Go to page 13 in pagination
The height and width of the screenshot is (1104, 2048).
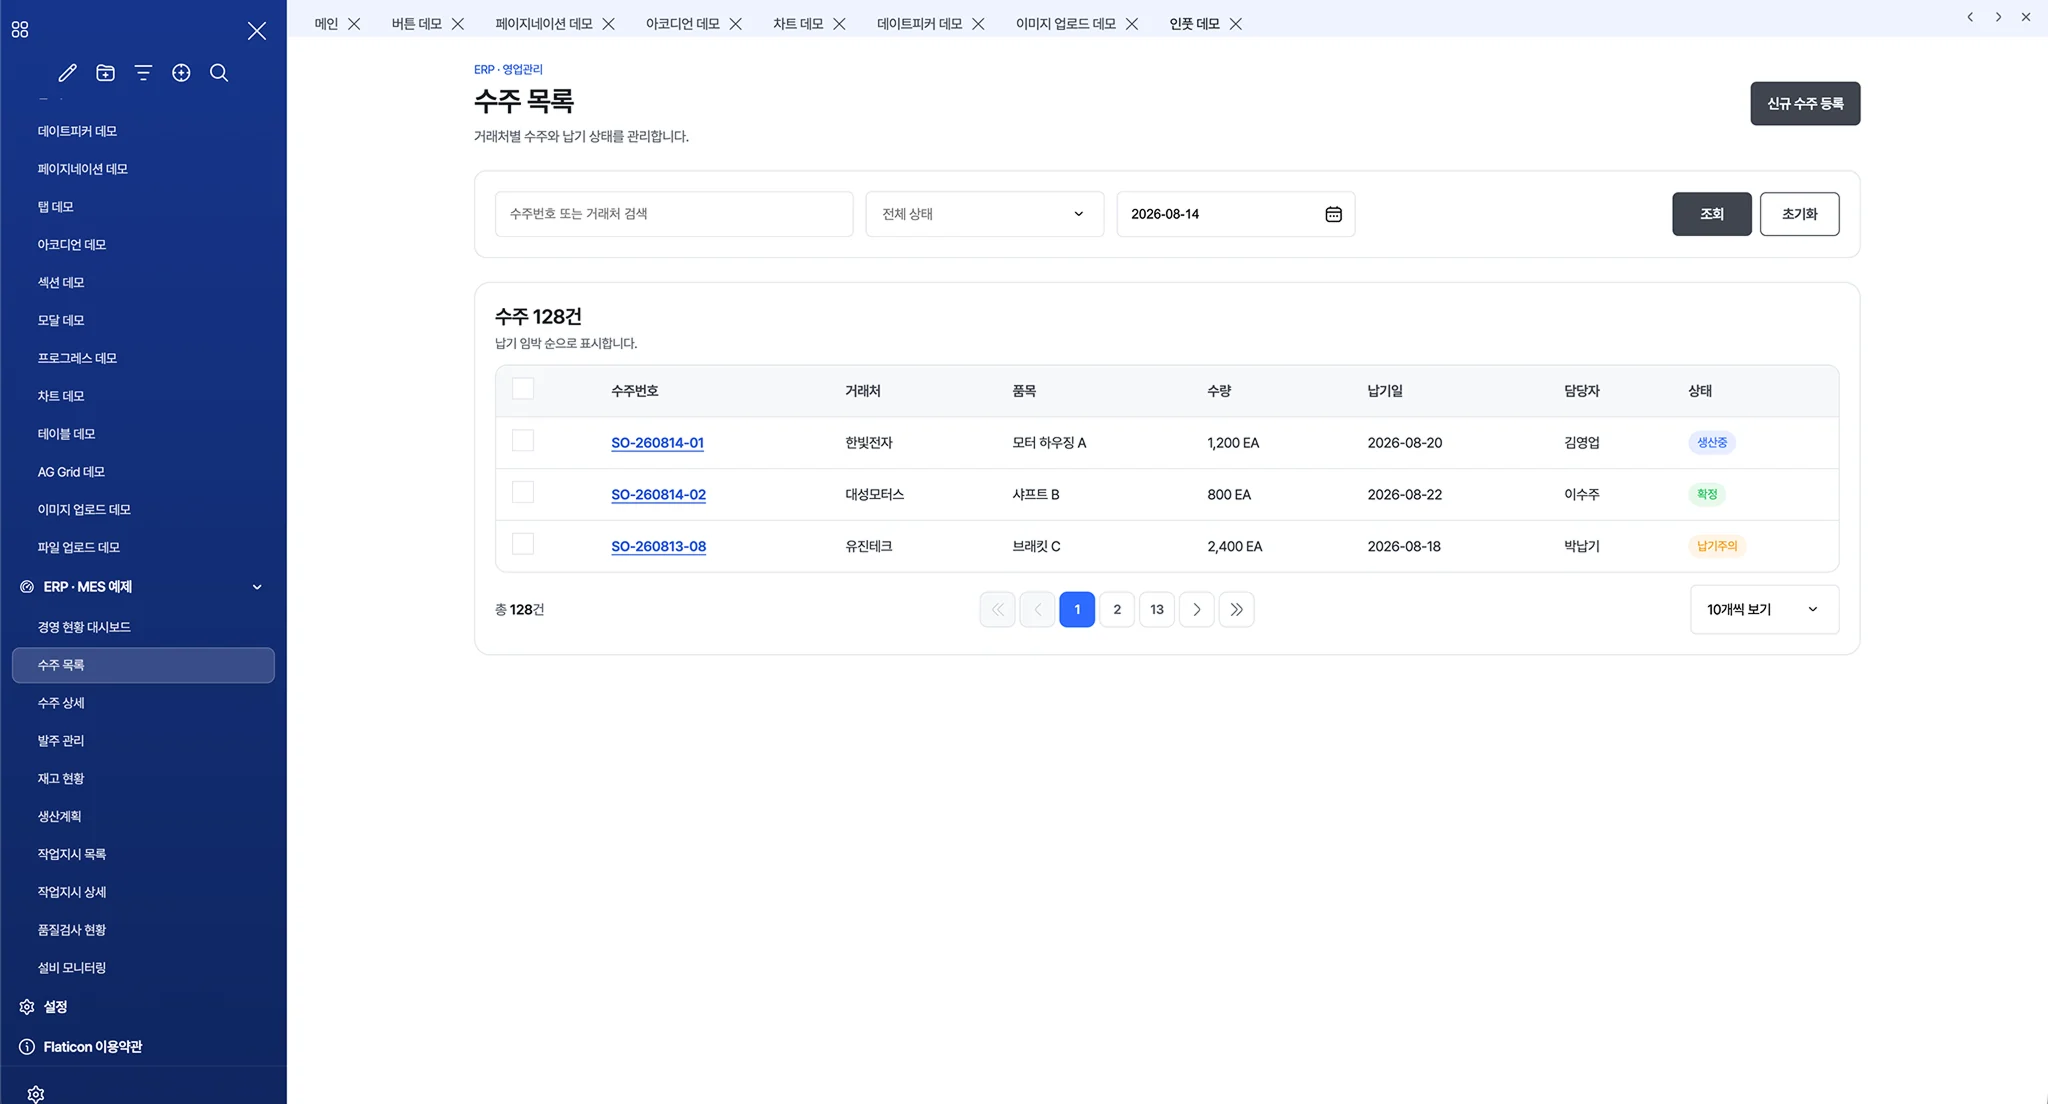[1157, 610]
